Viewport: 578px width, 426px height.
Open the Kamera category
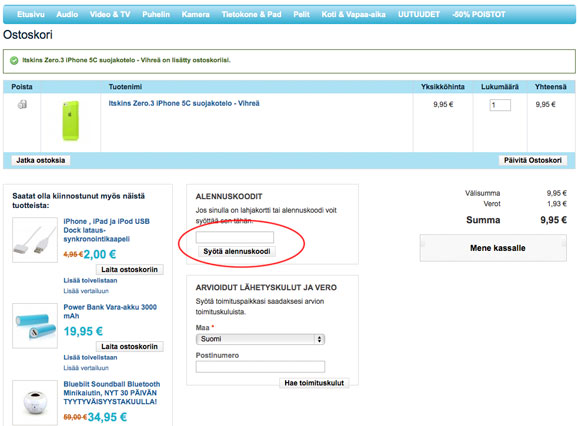(195, 14)
